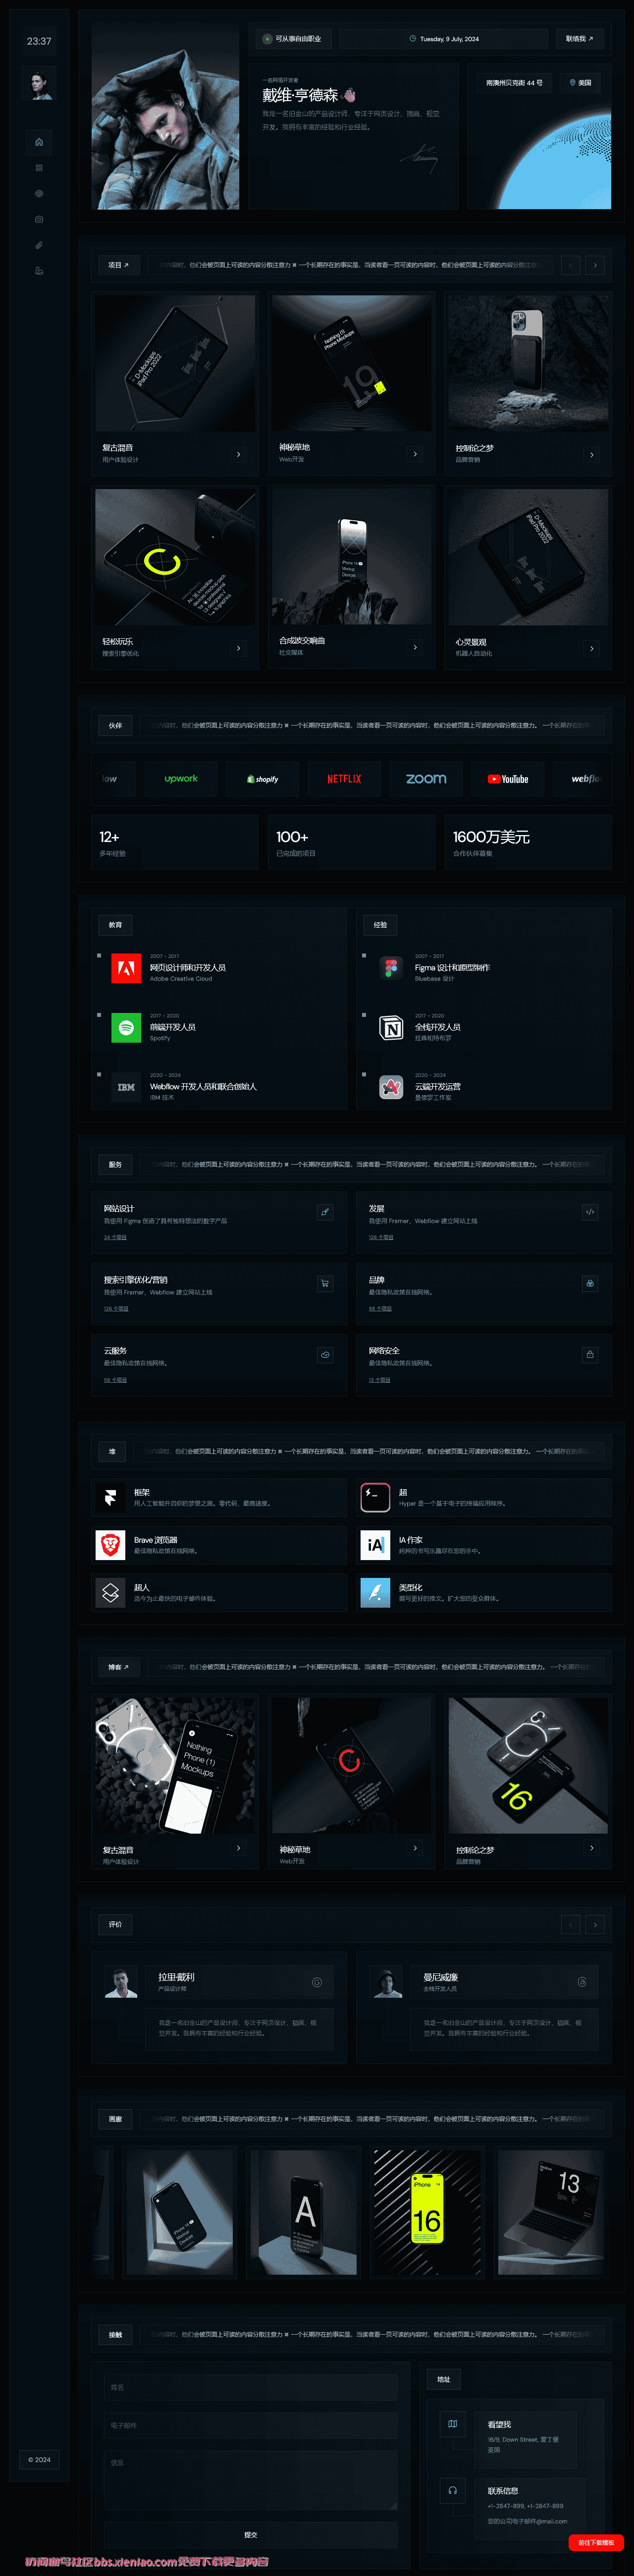Click the next arrow in the 评价 header

pyautogui.click(x=595, y=1924)
